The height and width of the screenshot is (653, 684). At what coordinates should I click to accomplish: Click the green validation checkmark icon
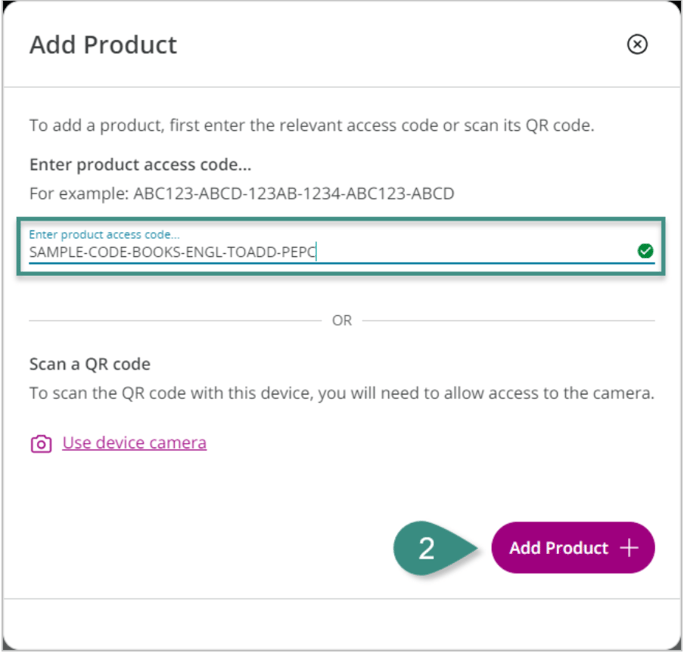[x=645, y=251]
